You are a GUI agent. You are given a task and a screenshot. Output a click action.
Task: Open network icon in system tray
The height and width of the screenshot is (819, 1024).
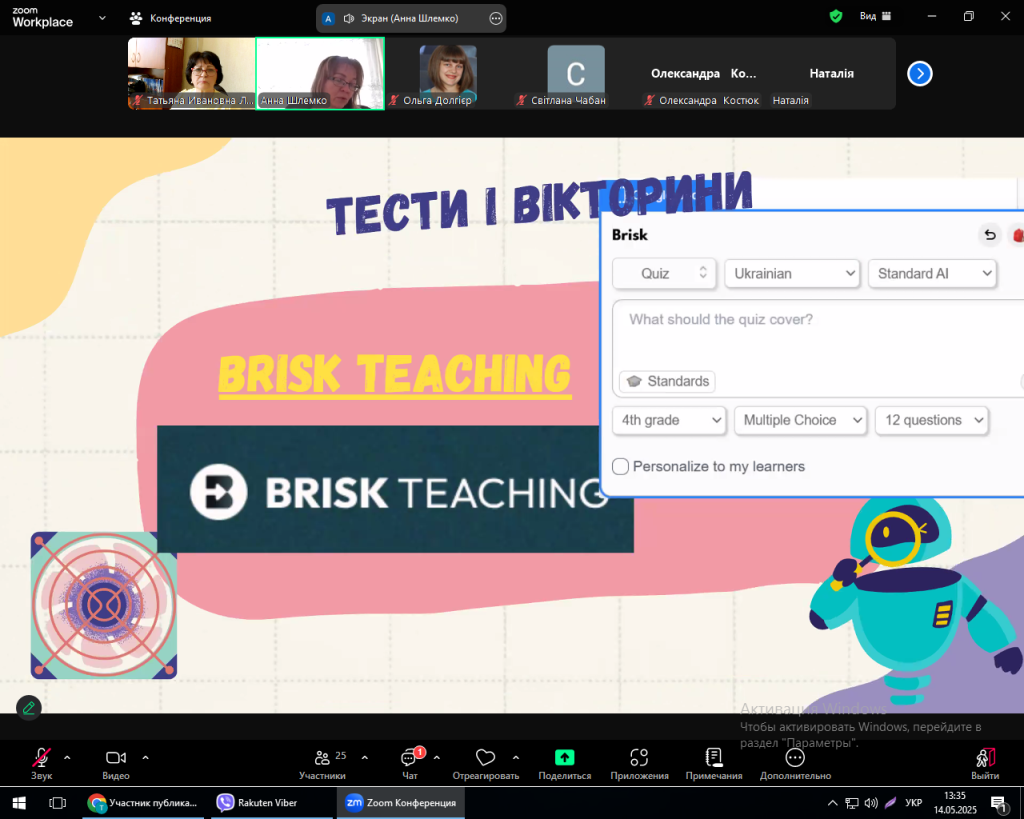pyautogui.click(x=852, y=803)
